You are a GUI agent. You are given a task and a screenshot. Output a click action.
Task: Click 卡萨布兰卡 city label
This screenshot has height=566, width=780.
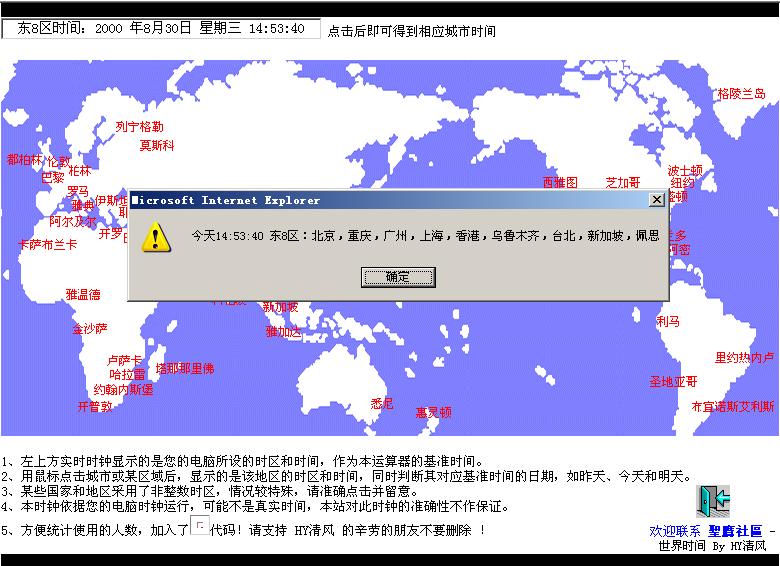click(48, 244)
